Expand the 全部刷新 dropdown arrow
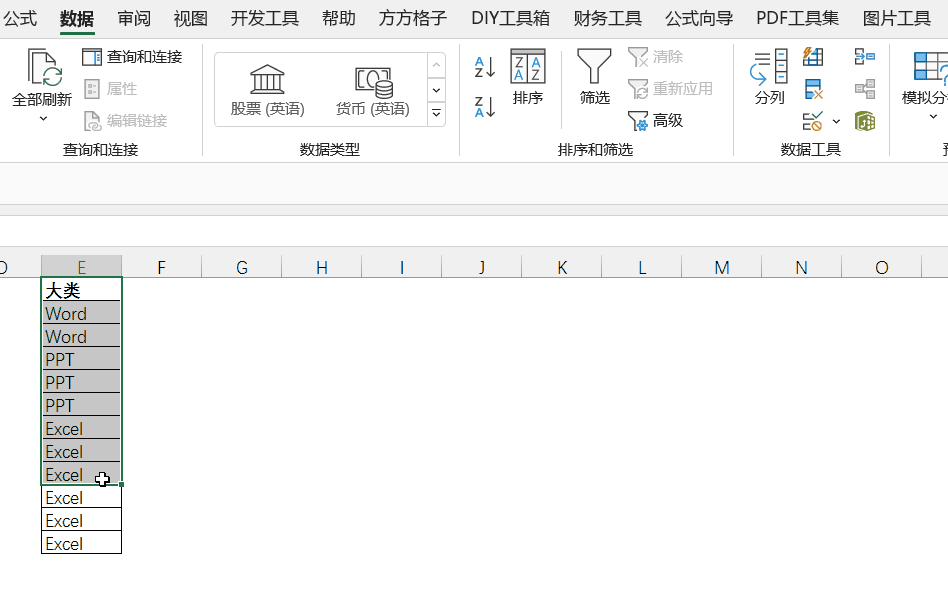Screen dimensions: 948x612 (43, 119)
